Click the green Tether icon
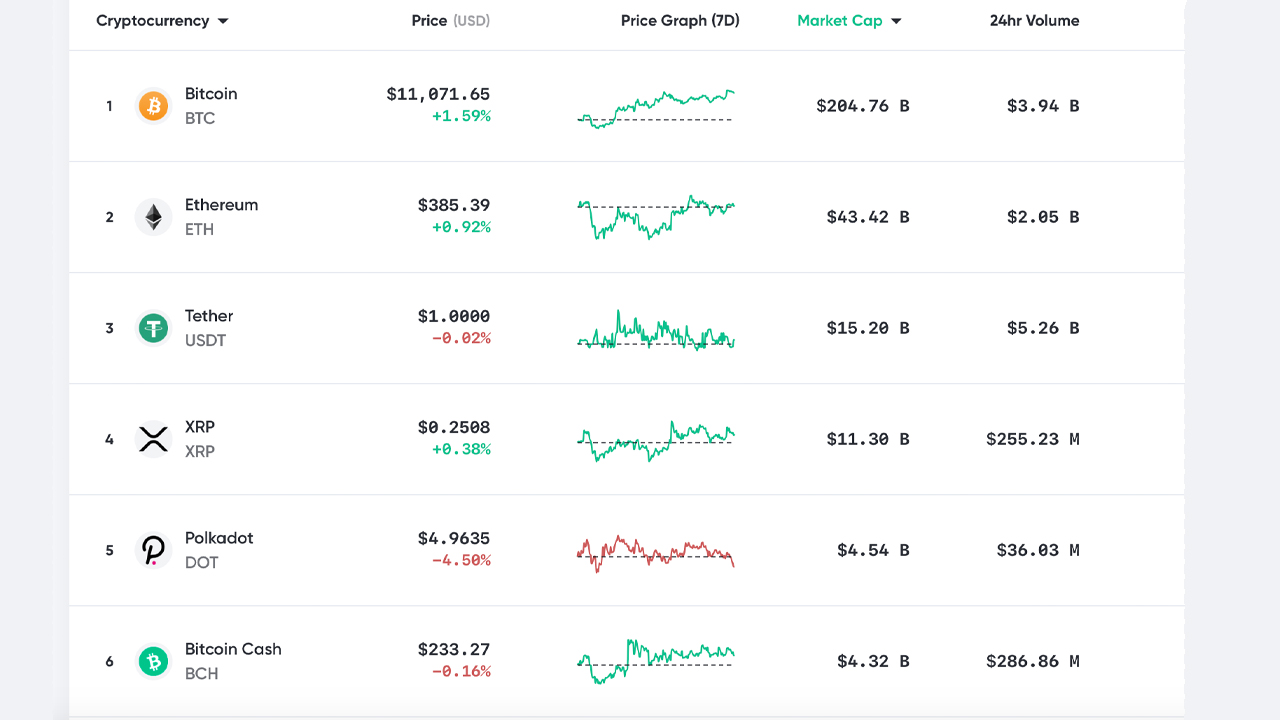Image resolution: width=1280 pixels, height=720 pixels. coord(153,328)
